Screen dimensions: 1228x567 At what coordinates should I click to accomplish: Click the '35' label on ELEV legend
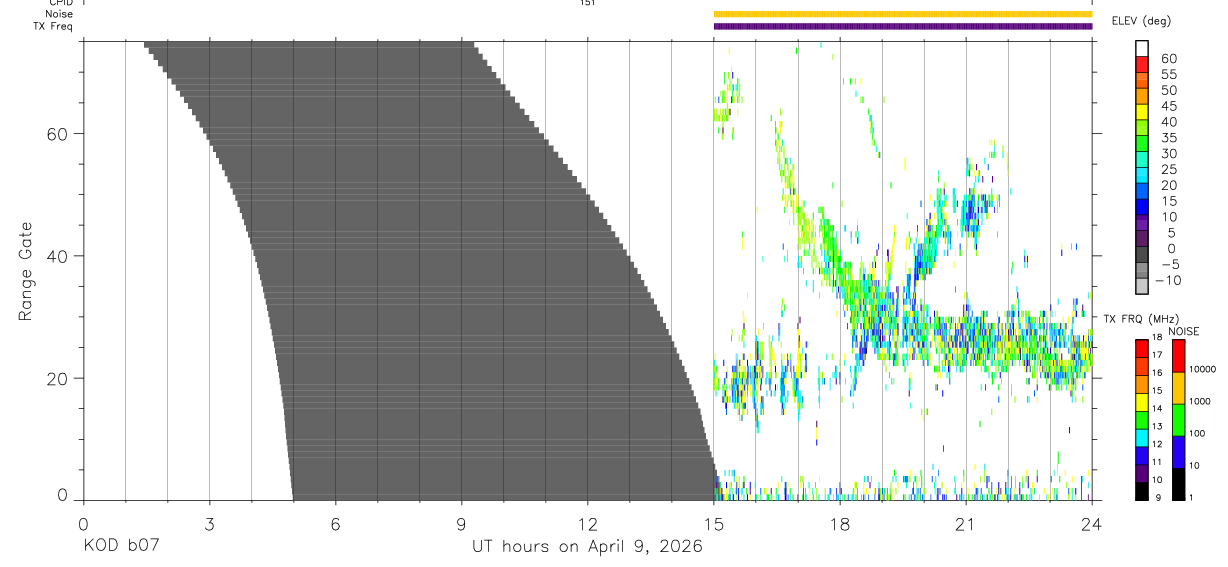pos(1169,138)
